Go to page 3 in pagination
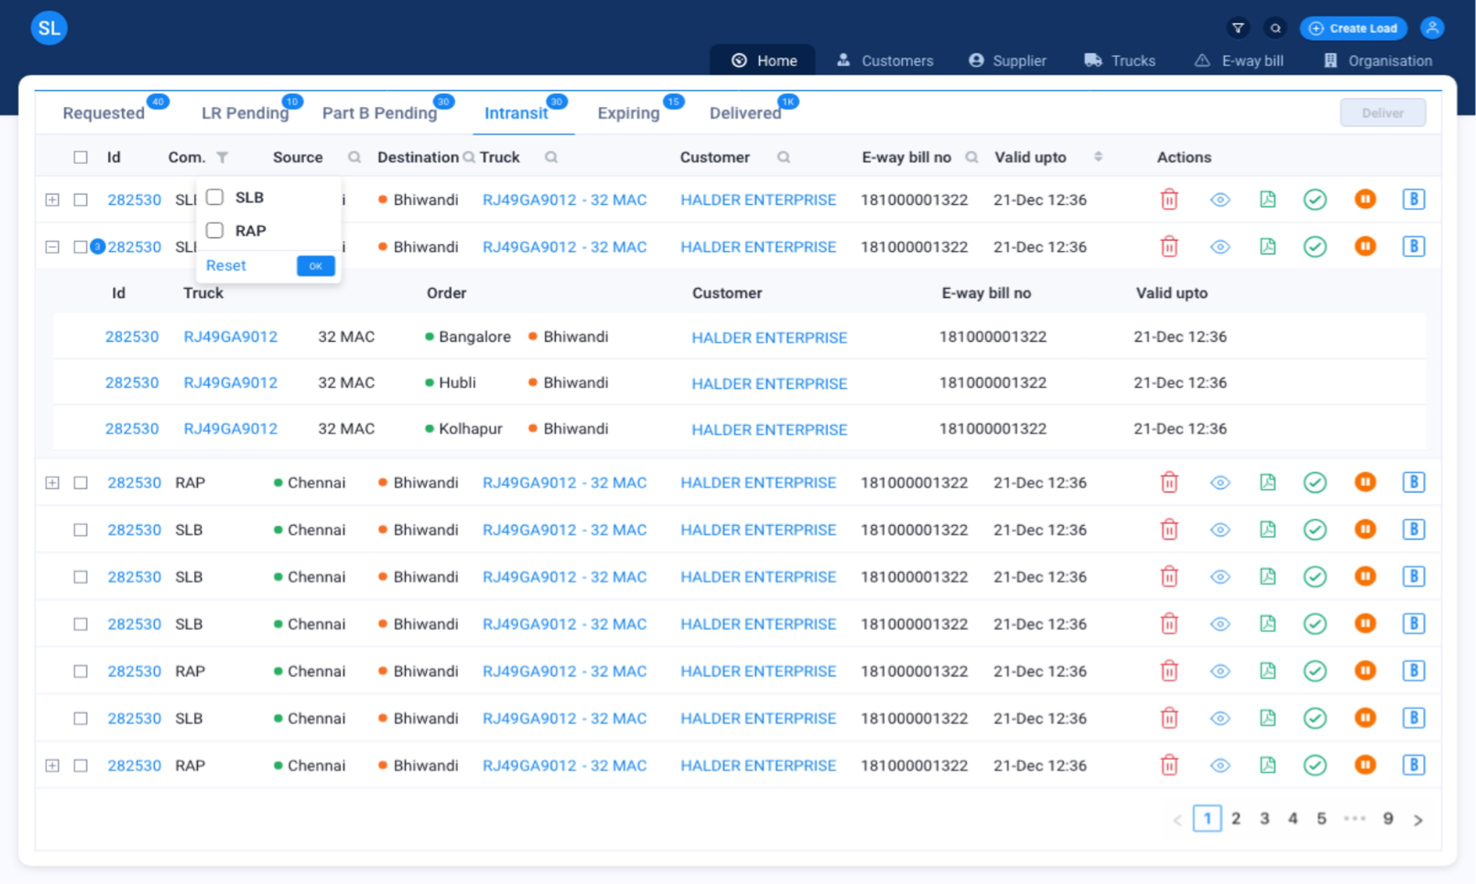This screenshot has height=884, width=1476. click(x=1264, y=819)
